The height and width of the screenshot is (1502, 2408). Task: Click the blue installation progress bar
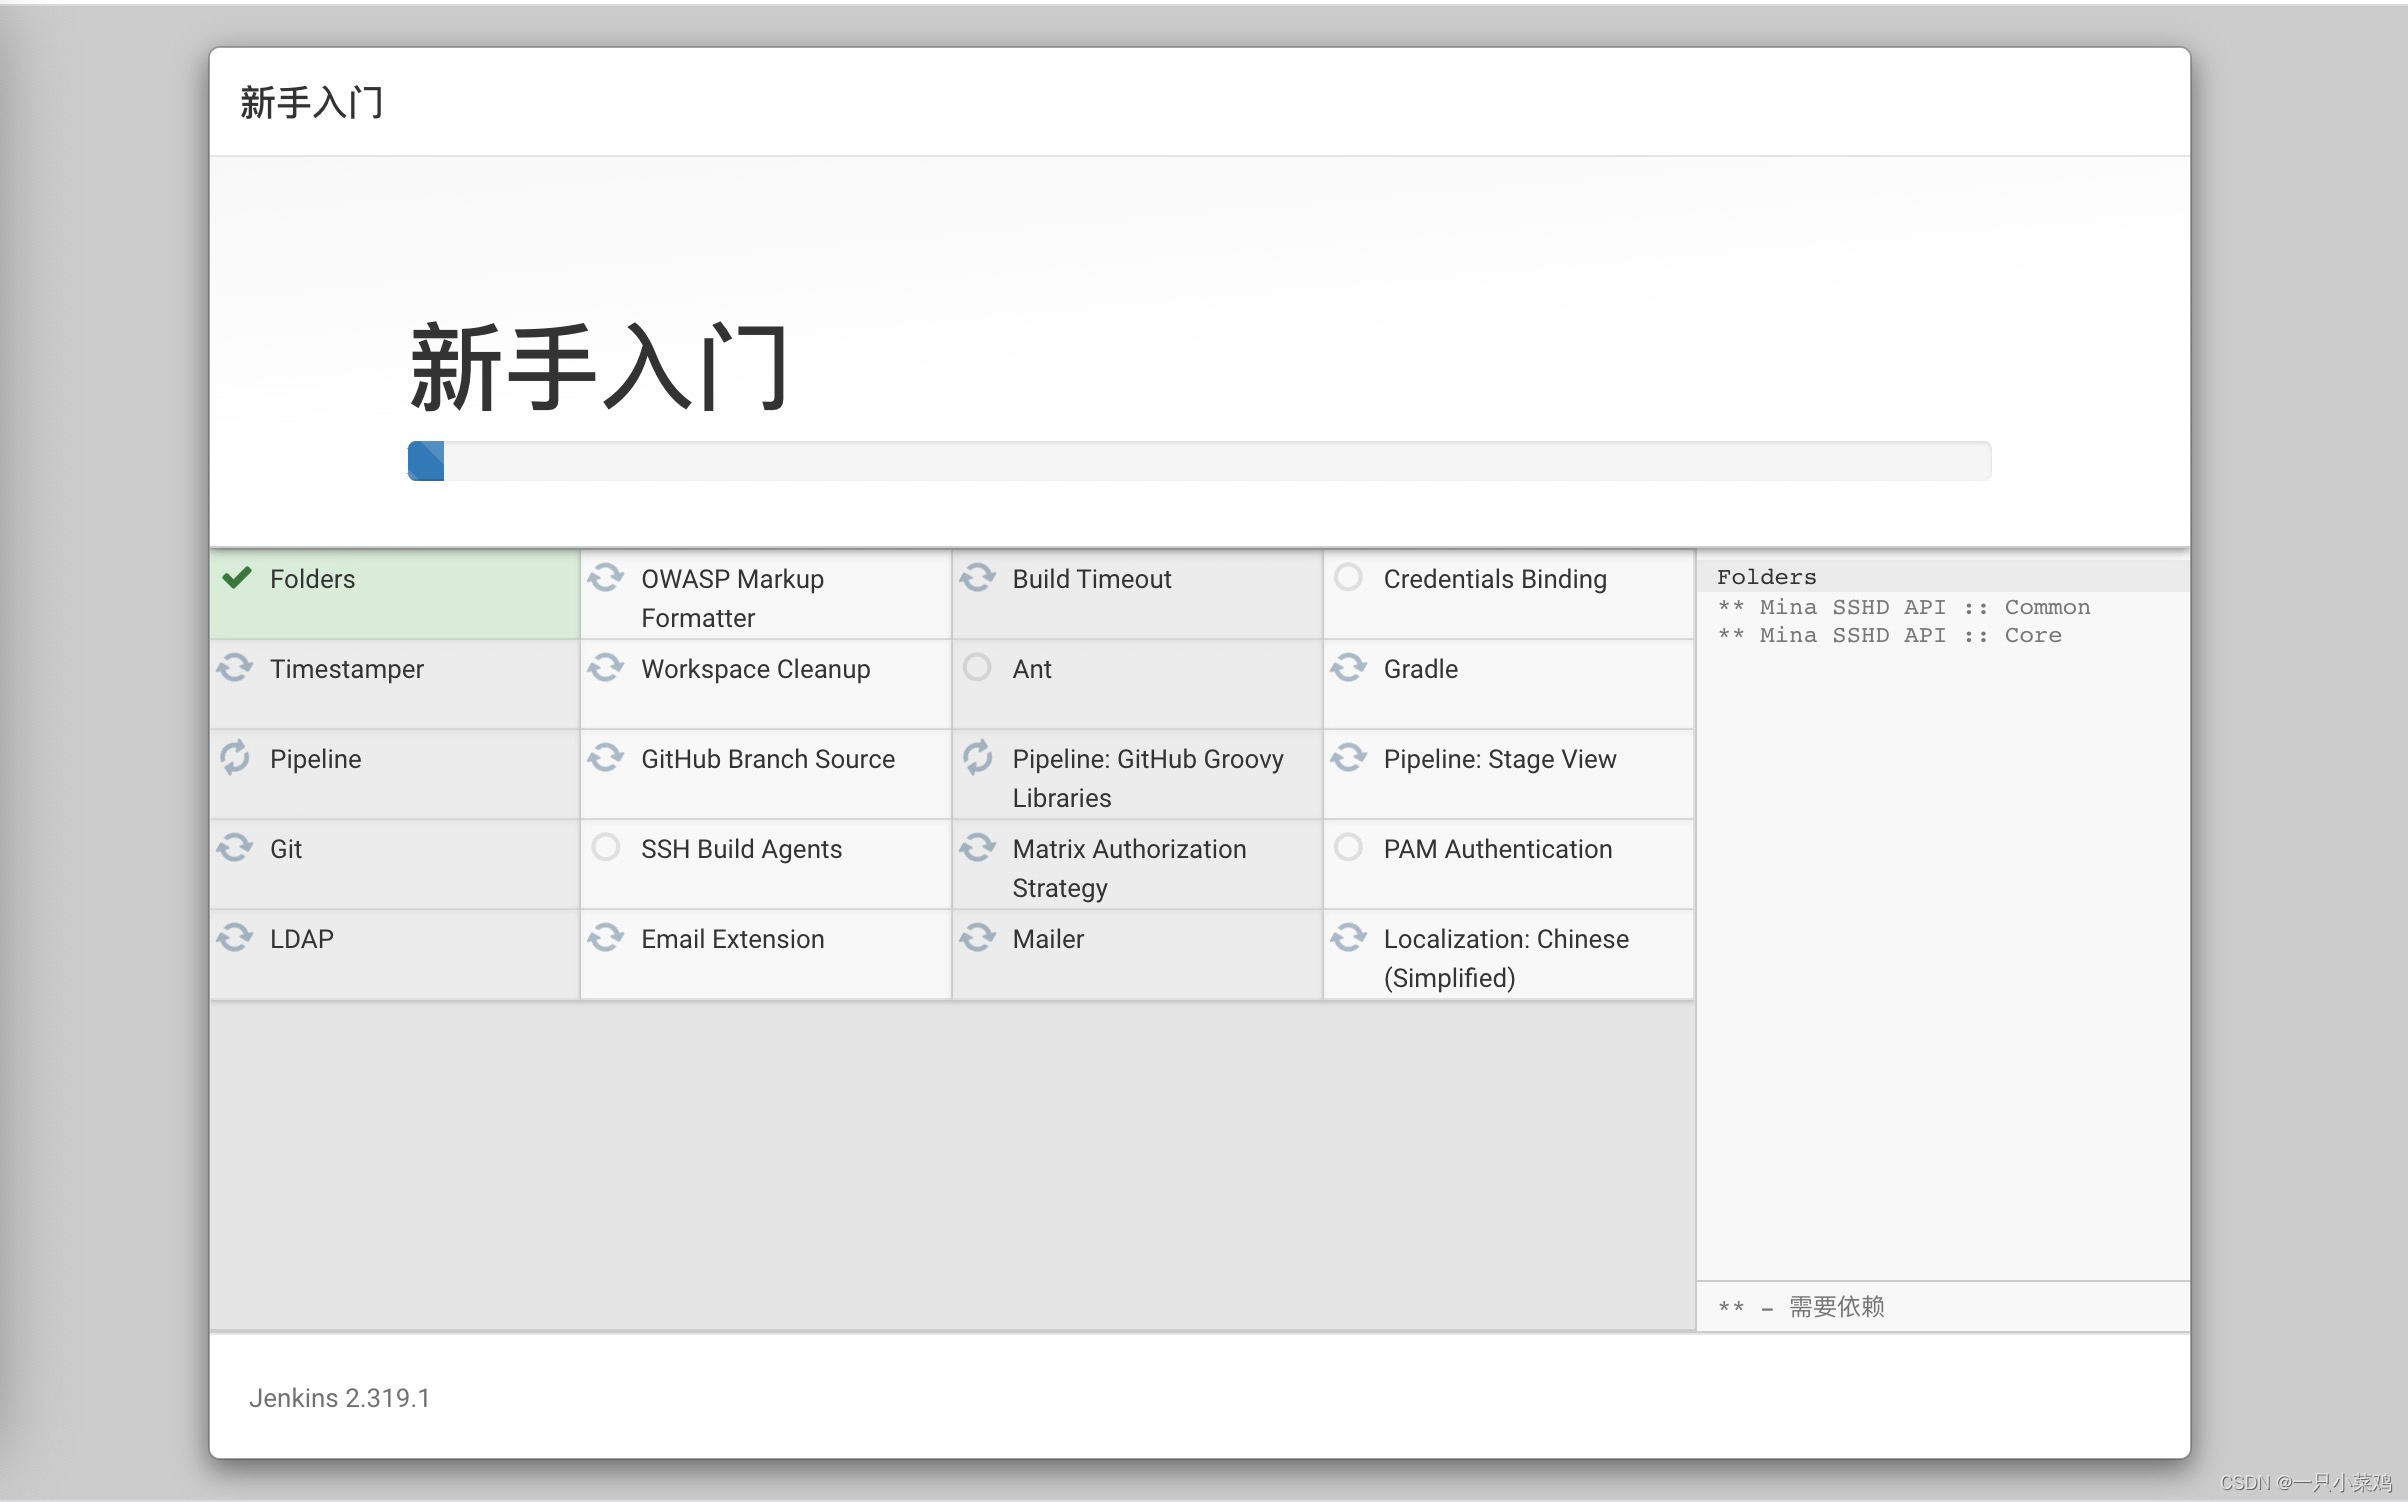[x=427, y=461]
